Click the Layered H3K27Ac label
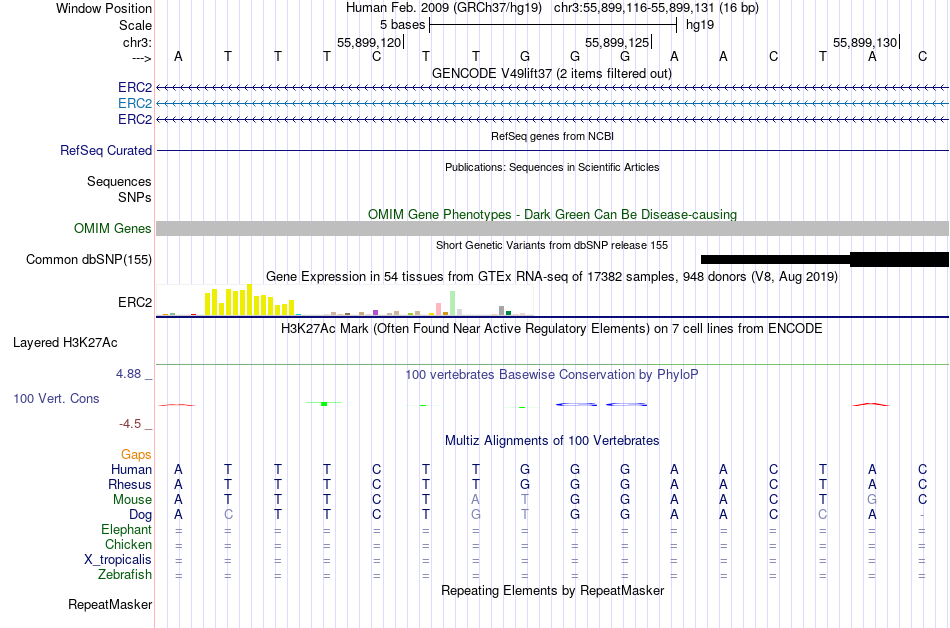The height and width of the screenshot is (628, 950). click(x=65, y=343)
